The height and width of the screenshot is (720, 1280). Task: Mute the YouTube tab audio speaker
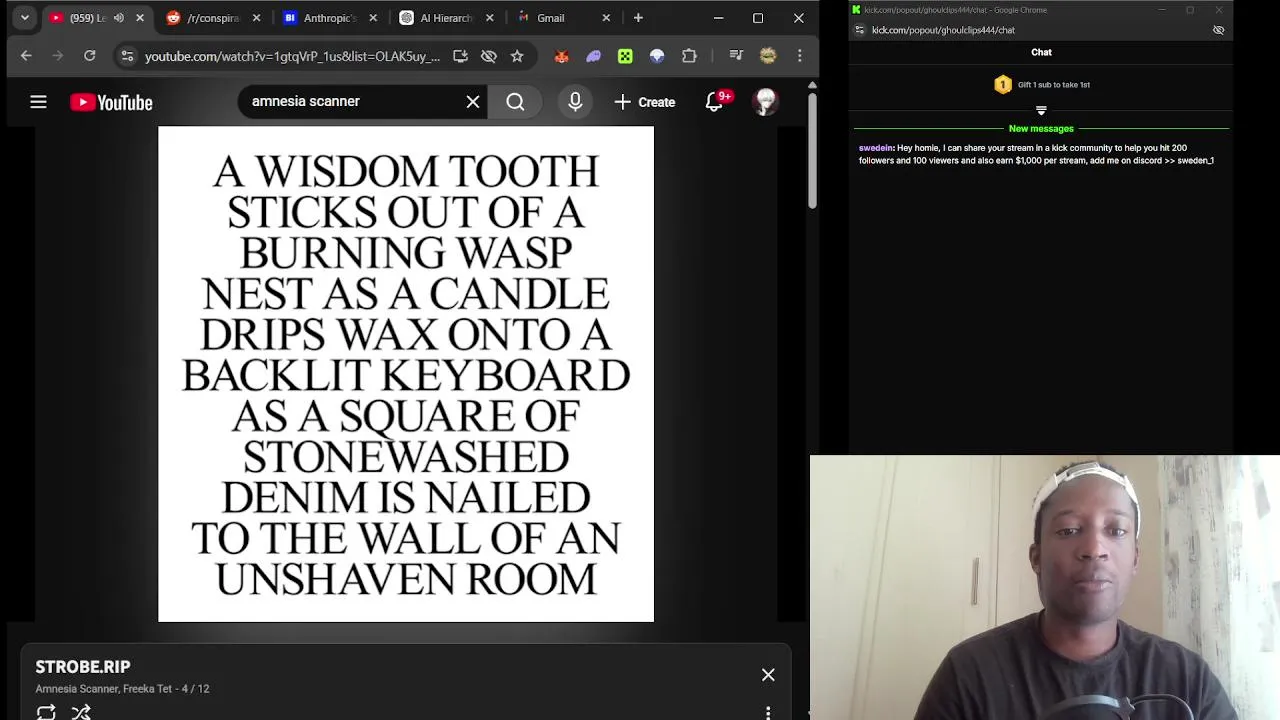click(x=119, y=18)
